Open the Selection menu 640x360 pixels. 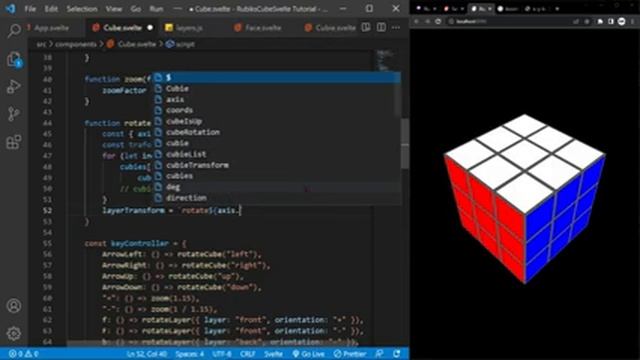[x=82, y=9]
